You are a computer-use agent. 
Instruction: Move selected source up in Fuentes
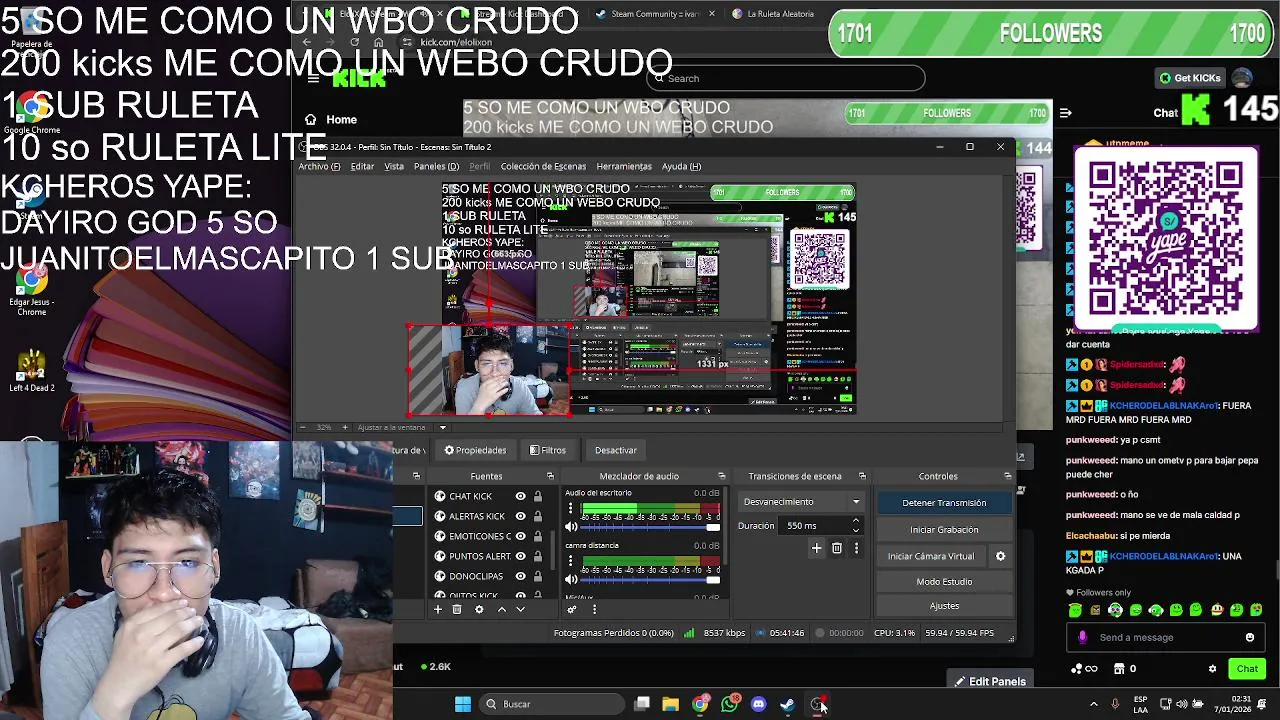coord(502,609)
